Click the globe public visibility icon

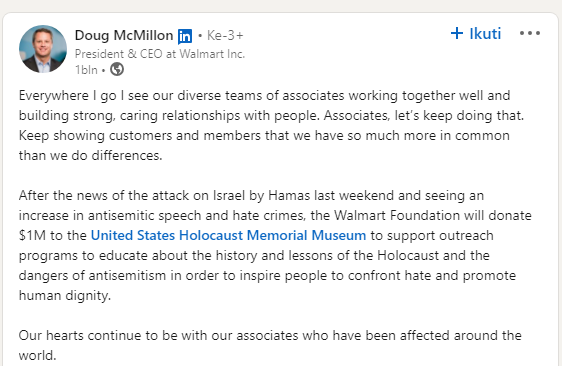coord(117,69)
